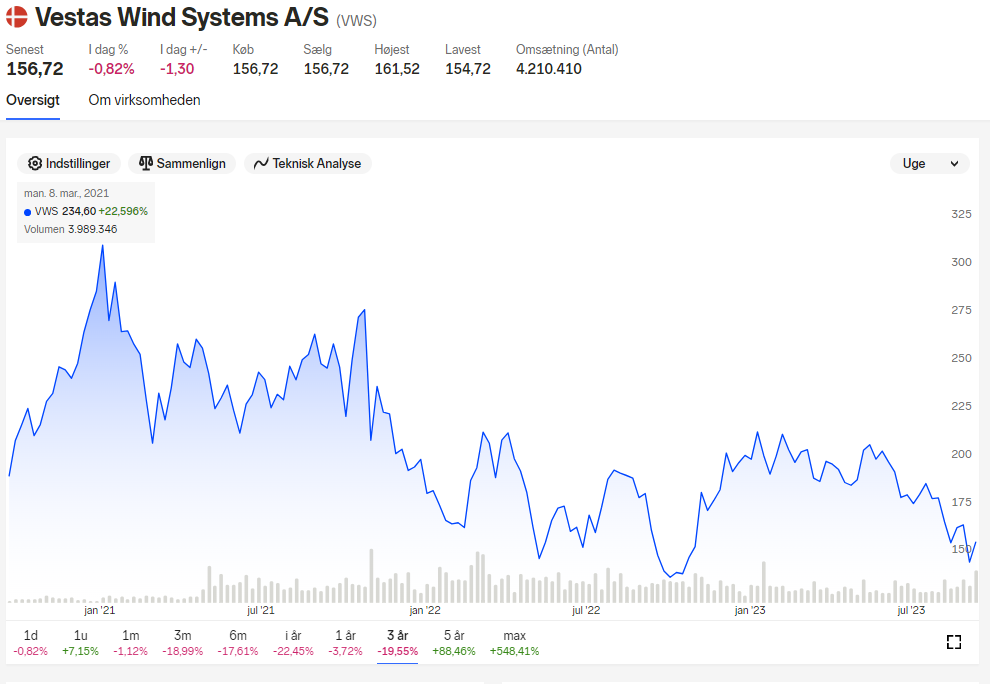Click the 325 price axis label
The width and height of the screenshot is (990, 684).
click(x=962, y=214)
